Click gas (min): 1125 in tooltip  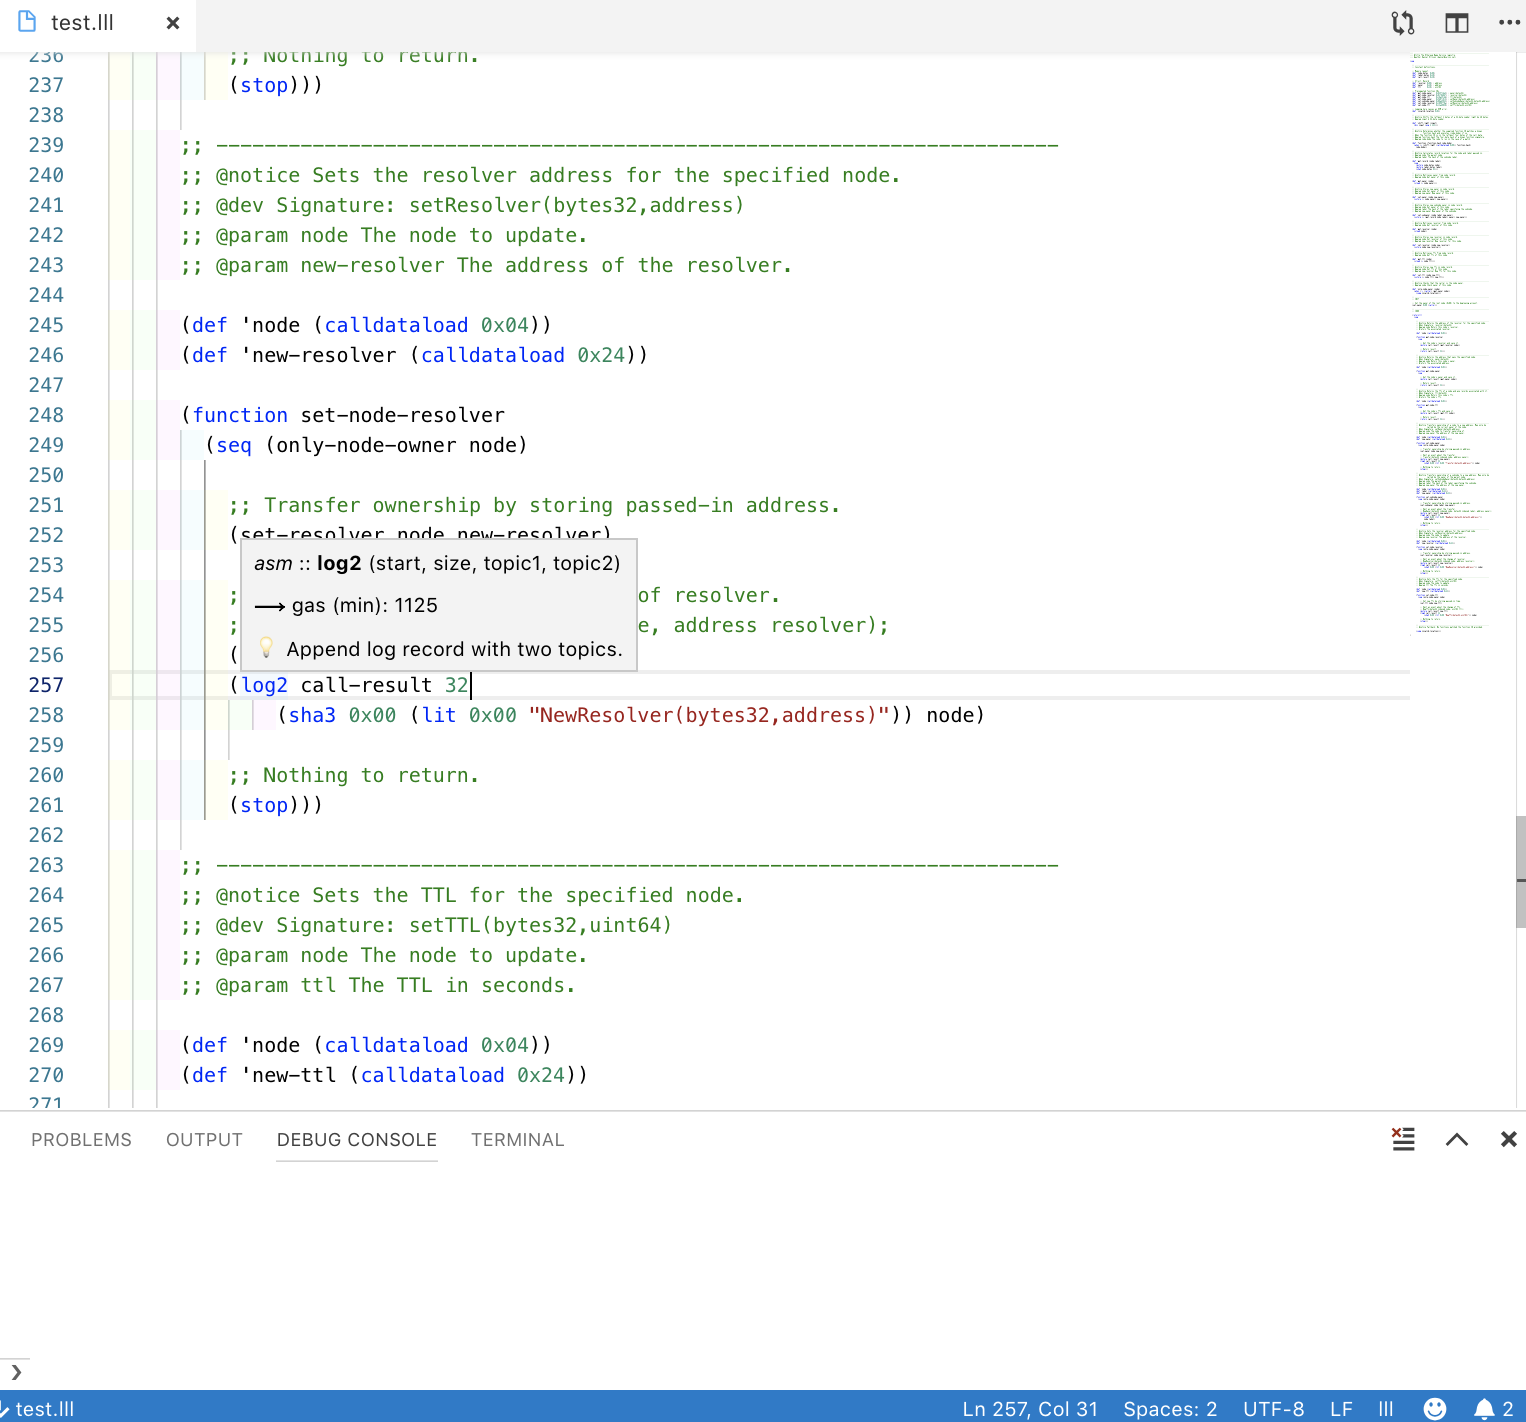pos(365,605)
